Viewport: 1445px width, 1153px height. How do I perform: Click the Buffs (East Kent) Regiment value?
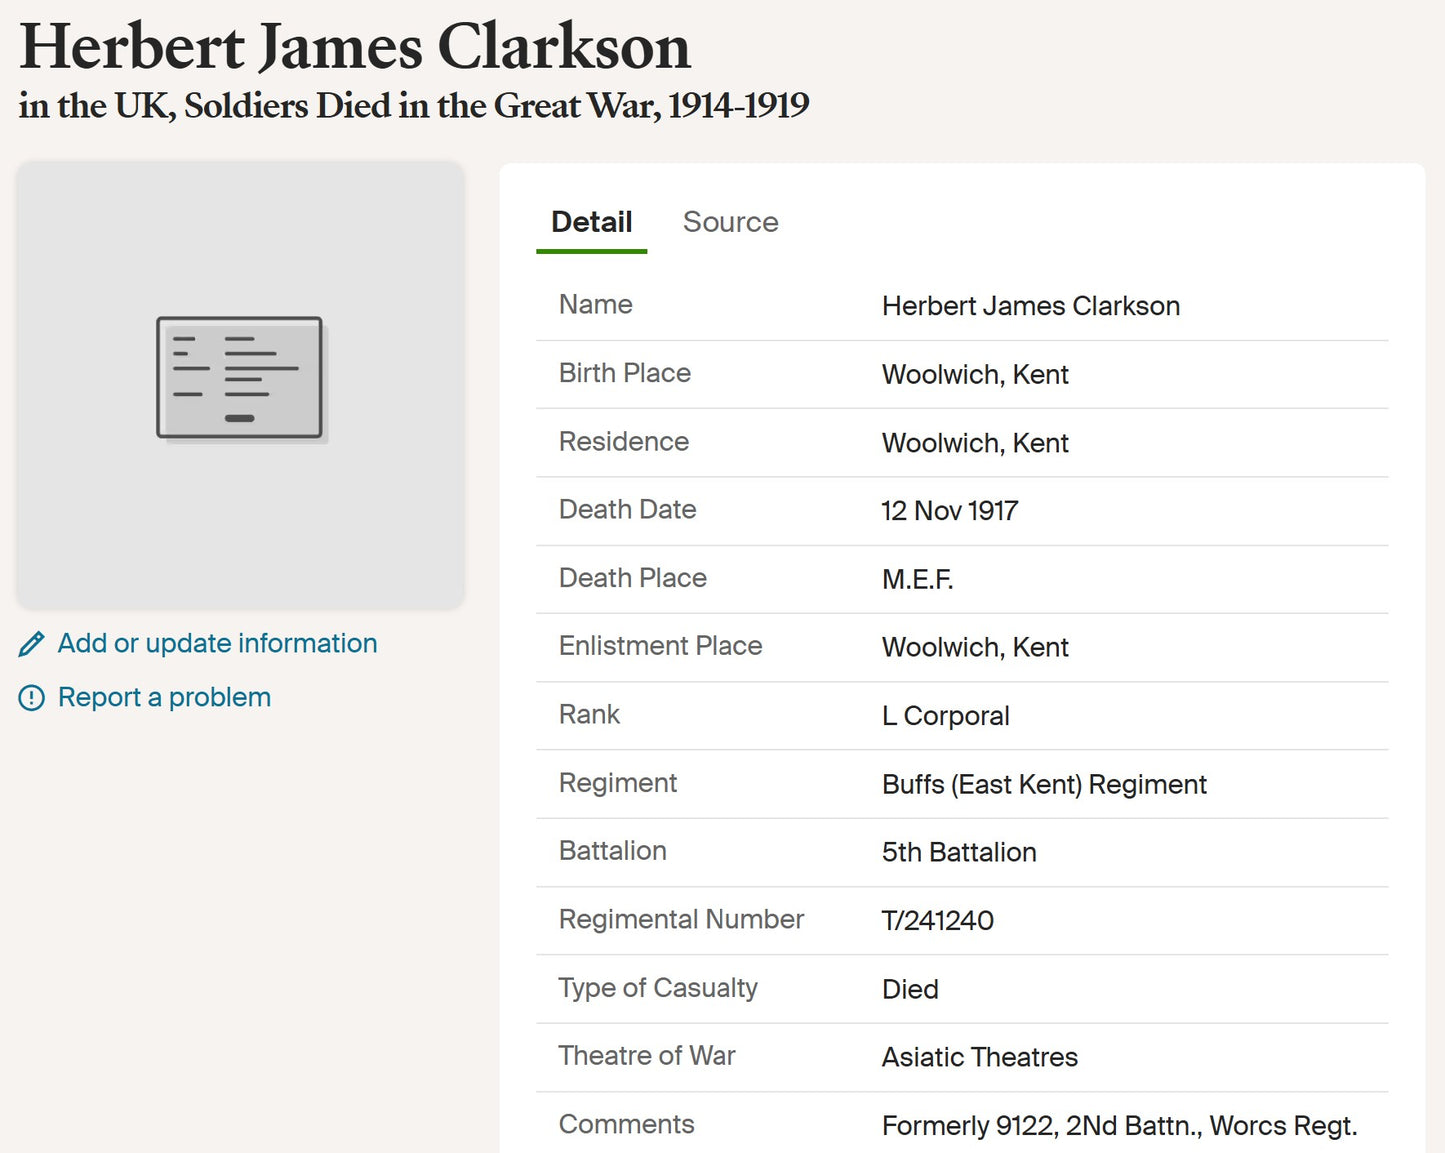1044,784
